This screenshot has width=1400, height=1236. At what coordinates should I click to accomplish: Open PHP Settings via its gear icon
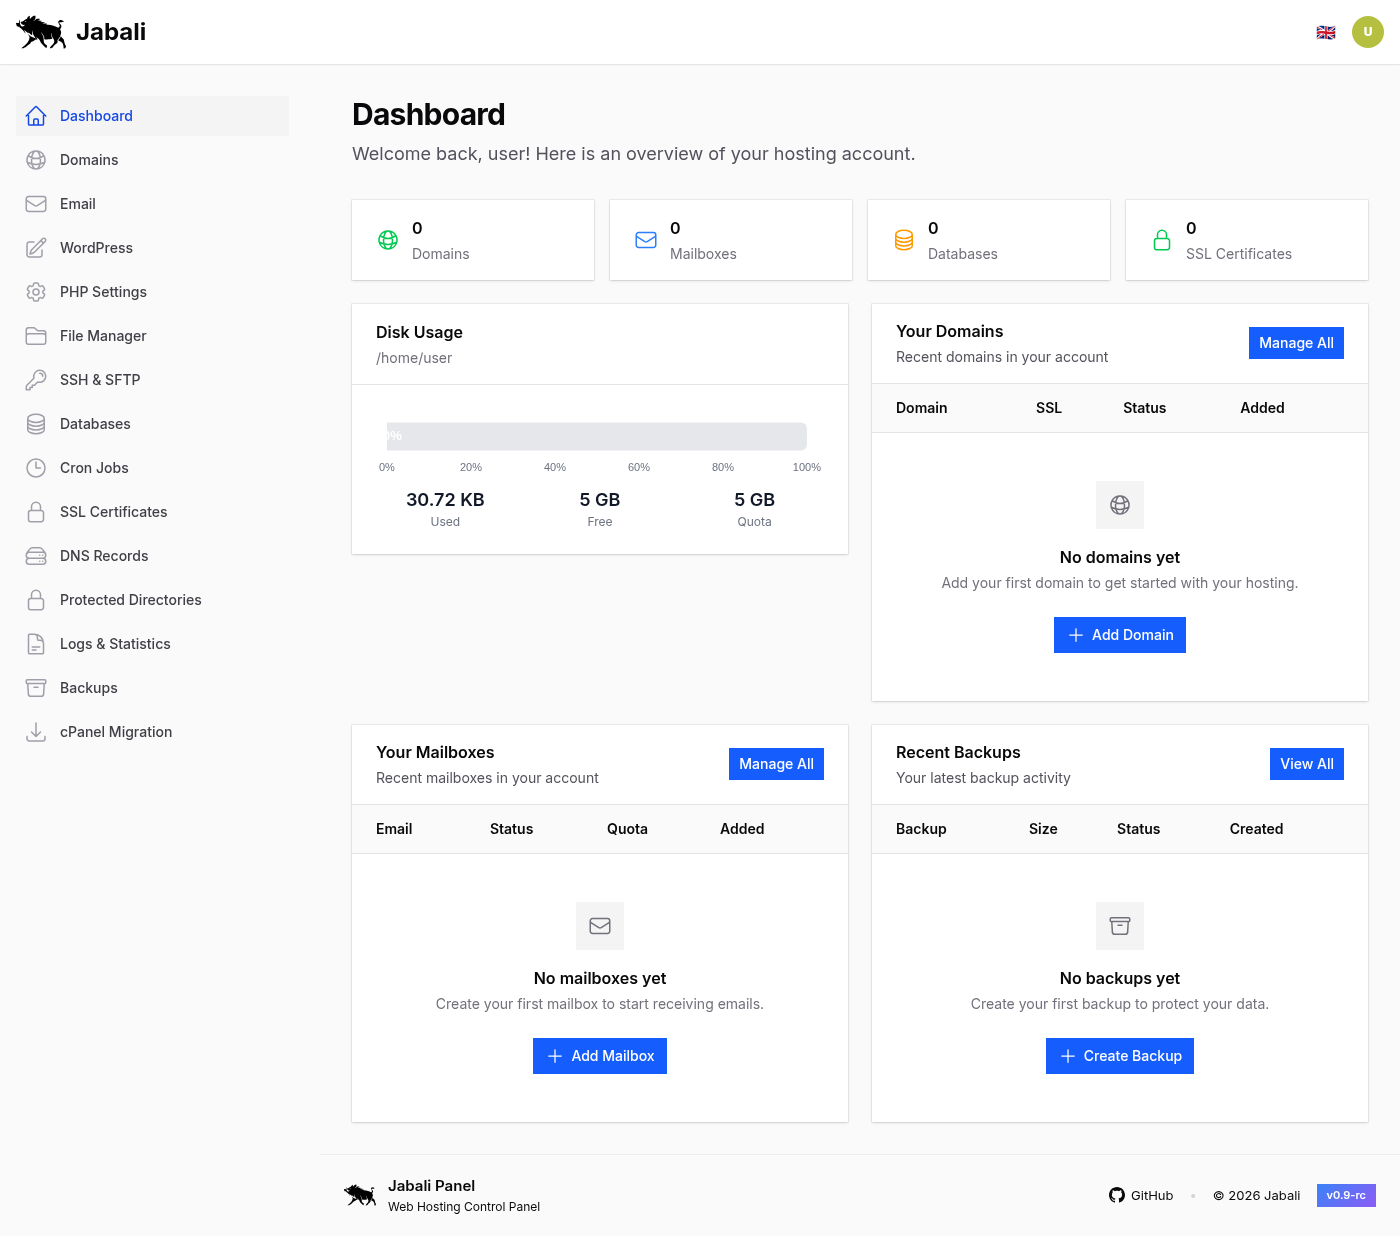(36, 292)
